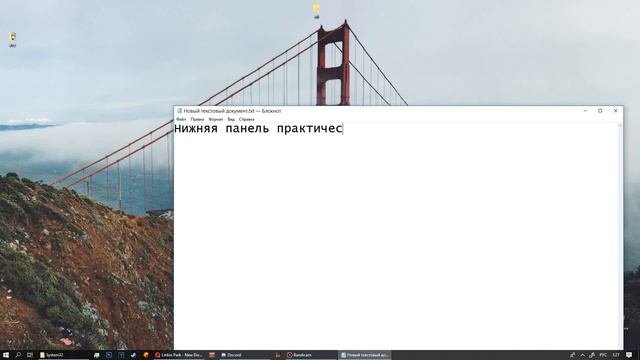The height and width of the screenshot is (360, 640).
Task: Switch to Discord taskbar button
Action: tap(244, 355)
